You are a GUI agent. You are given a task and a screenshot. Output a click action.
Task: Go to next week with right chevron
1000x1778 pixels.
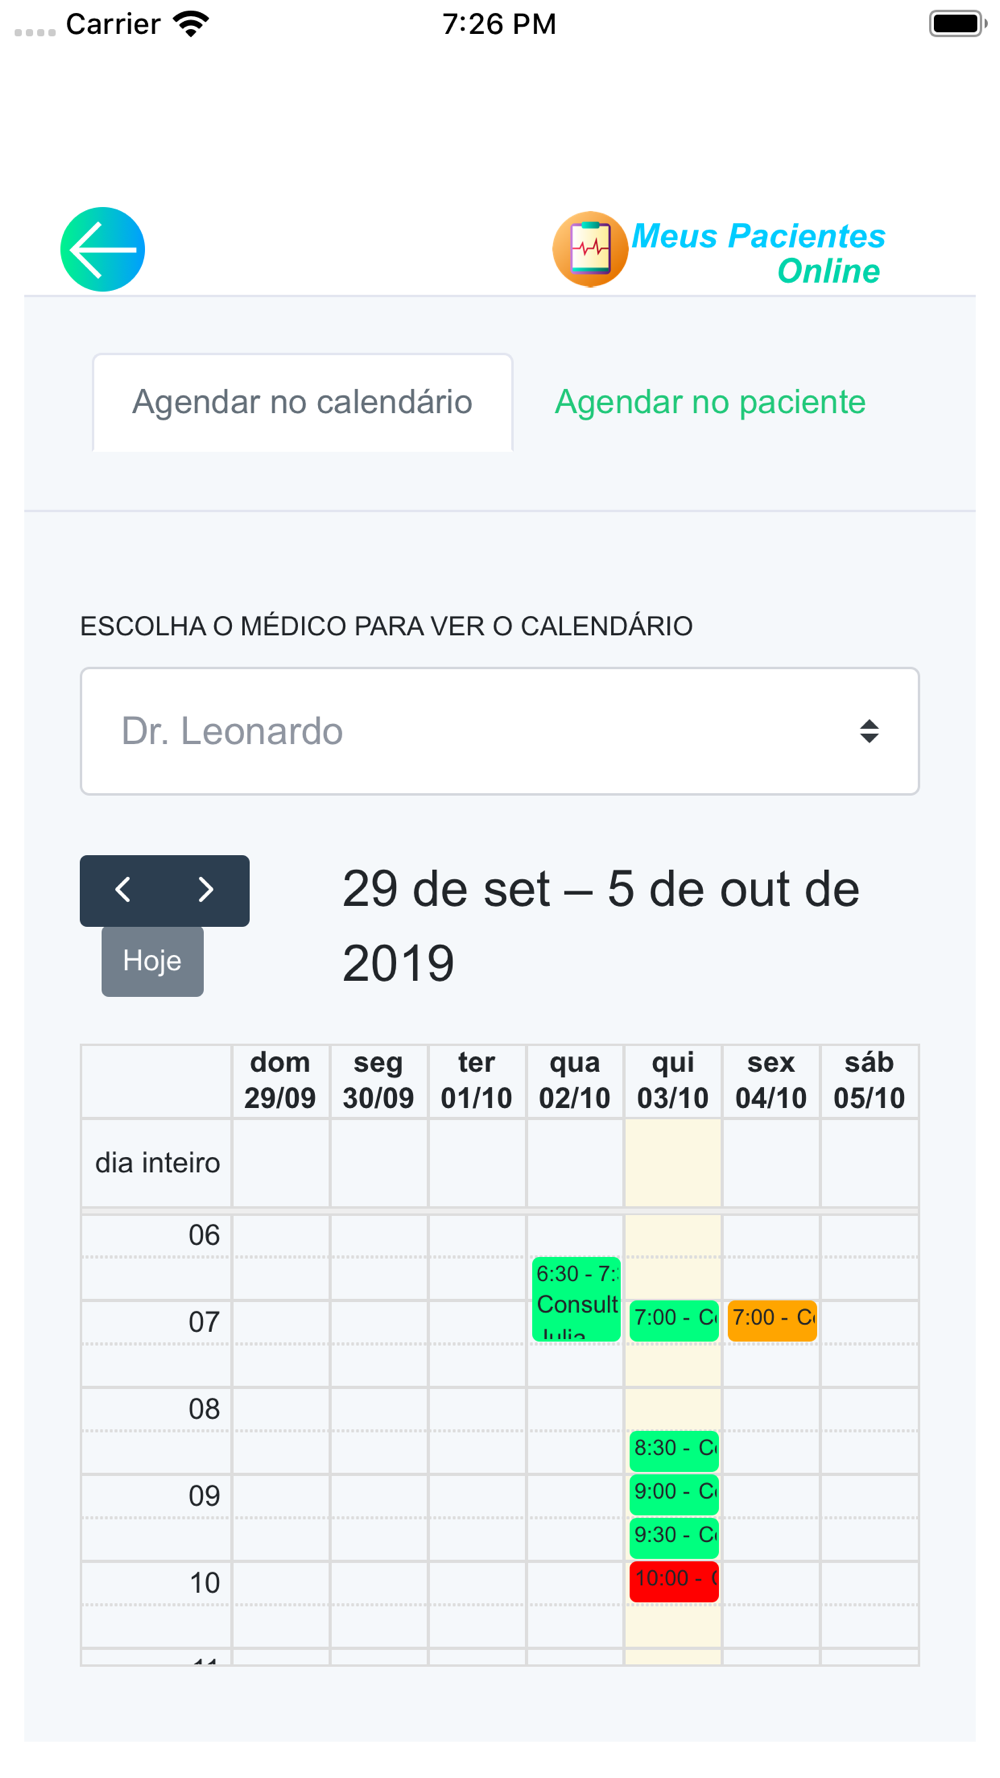coord(206,890)
